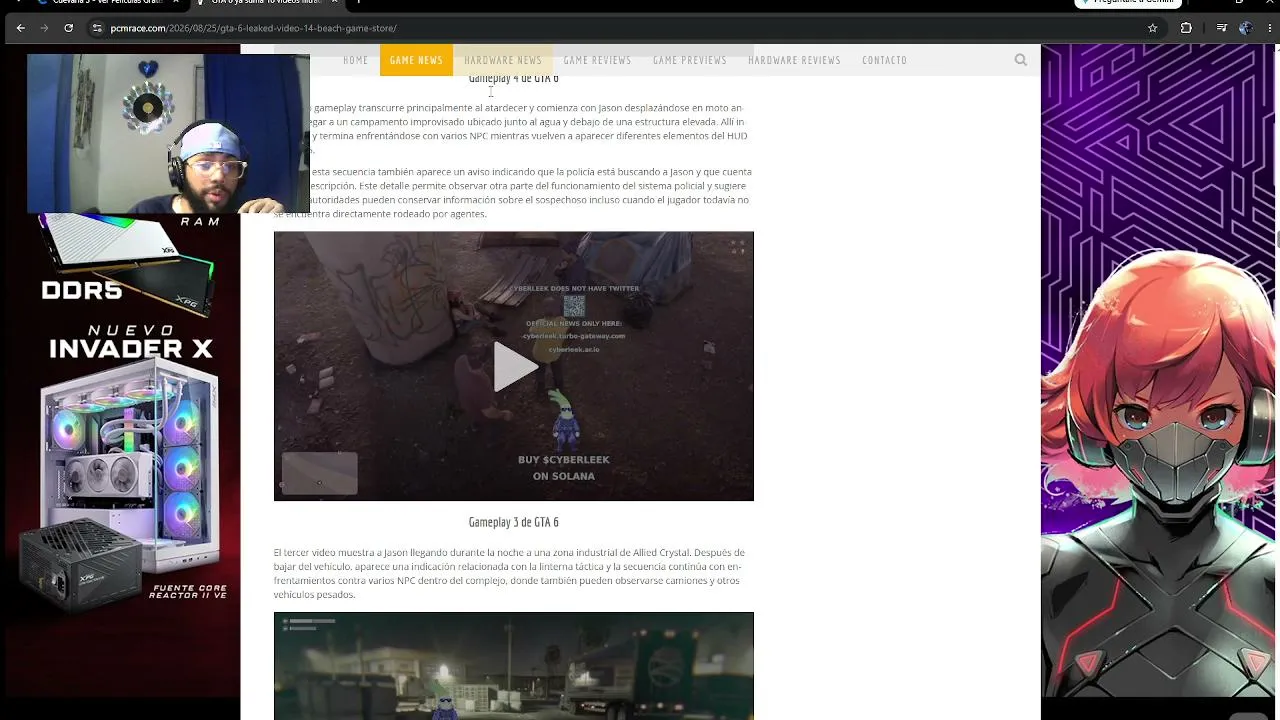This screenshot has height=720, width=1280.
Task: Close the Cuevana 3 browser tab
Action: pyautogui.click(x=176, y=2)
